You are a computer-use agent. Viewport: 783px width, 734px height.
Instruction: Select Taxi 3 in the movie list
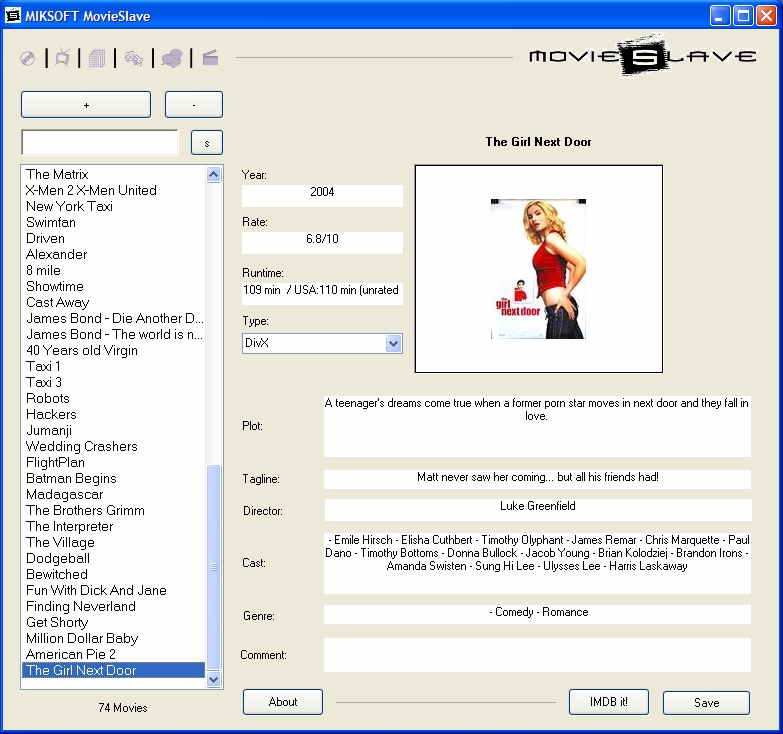coord(114,382)
